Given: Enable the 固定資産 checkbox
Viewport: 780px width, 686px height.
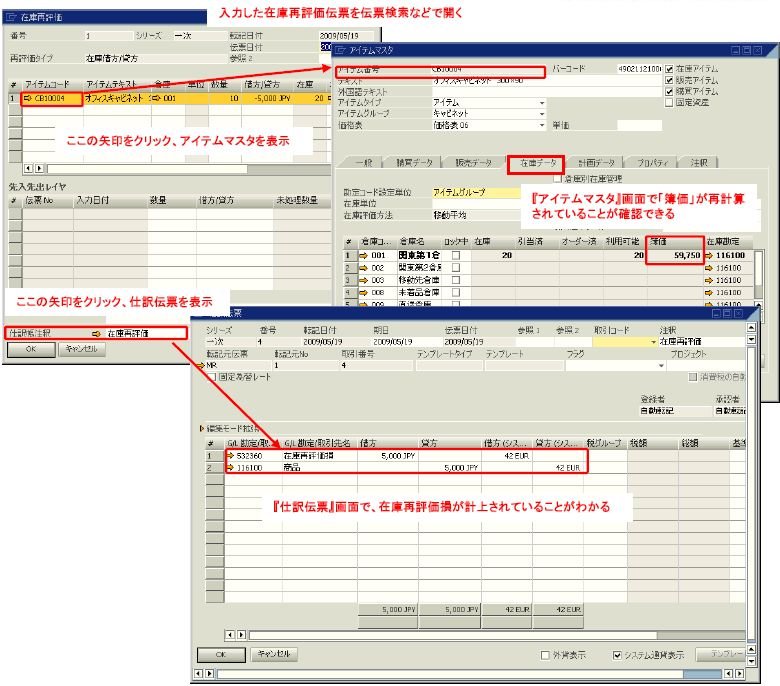Looking at the screenshot, I should pos(670,102).
